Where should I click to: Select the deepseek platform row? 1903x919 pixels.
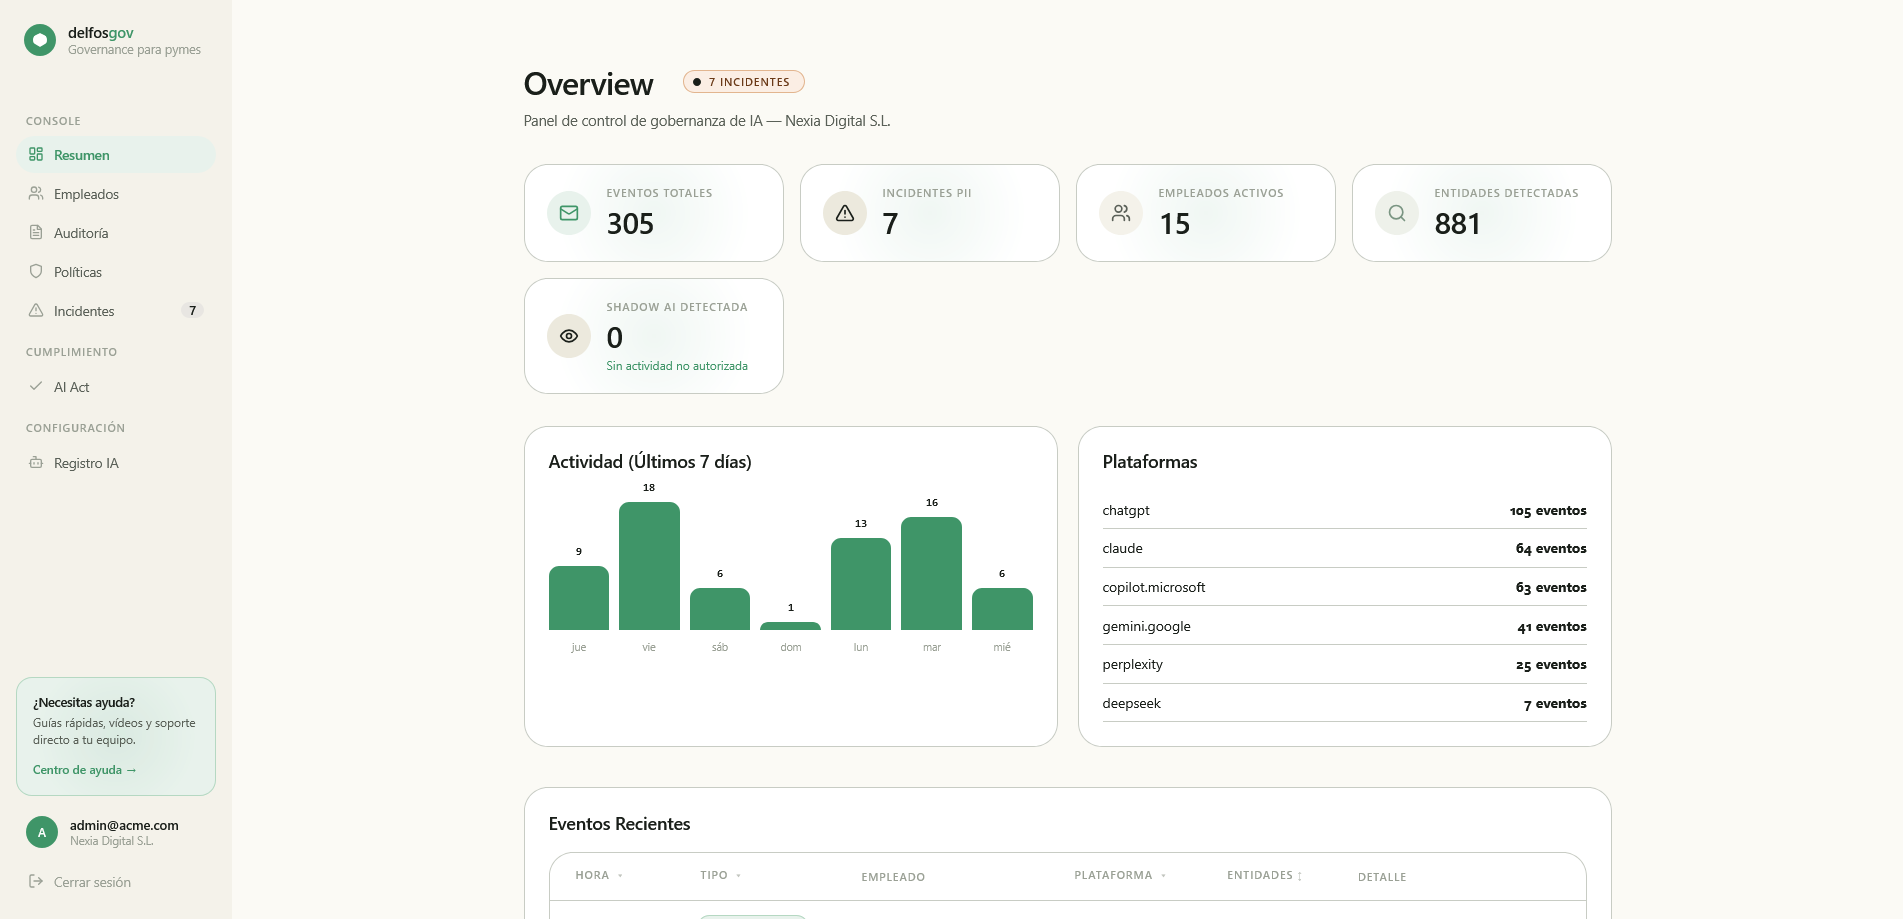(x=1344, y=703)
